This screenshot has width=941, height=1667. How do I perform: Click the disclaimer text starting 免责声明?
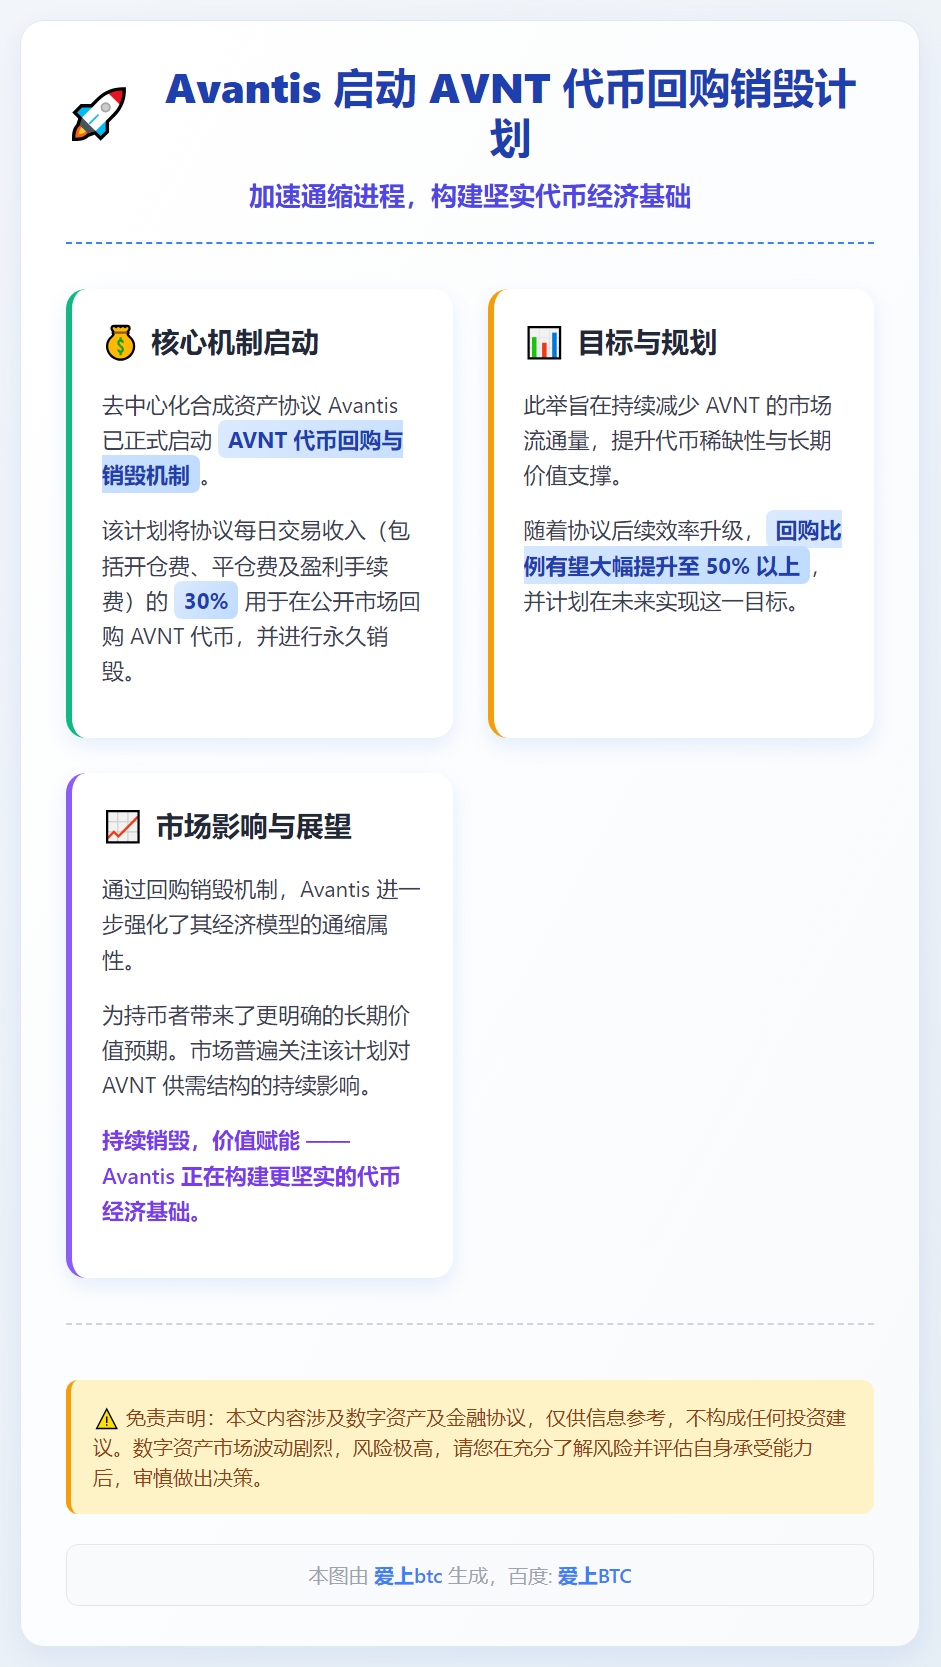click(x=470, y=1447)
